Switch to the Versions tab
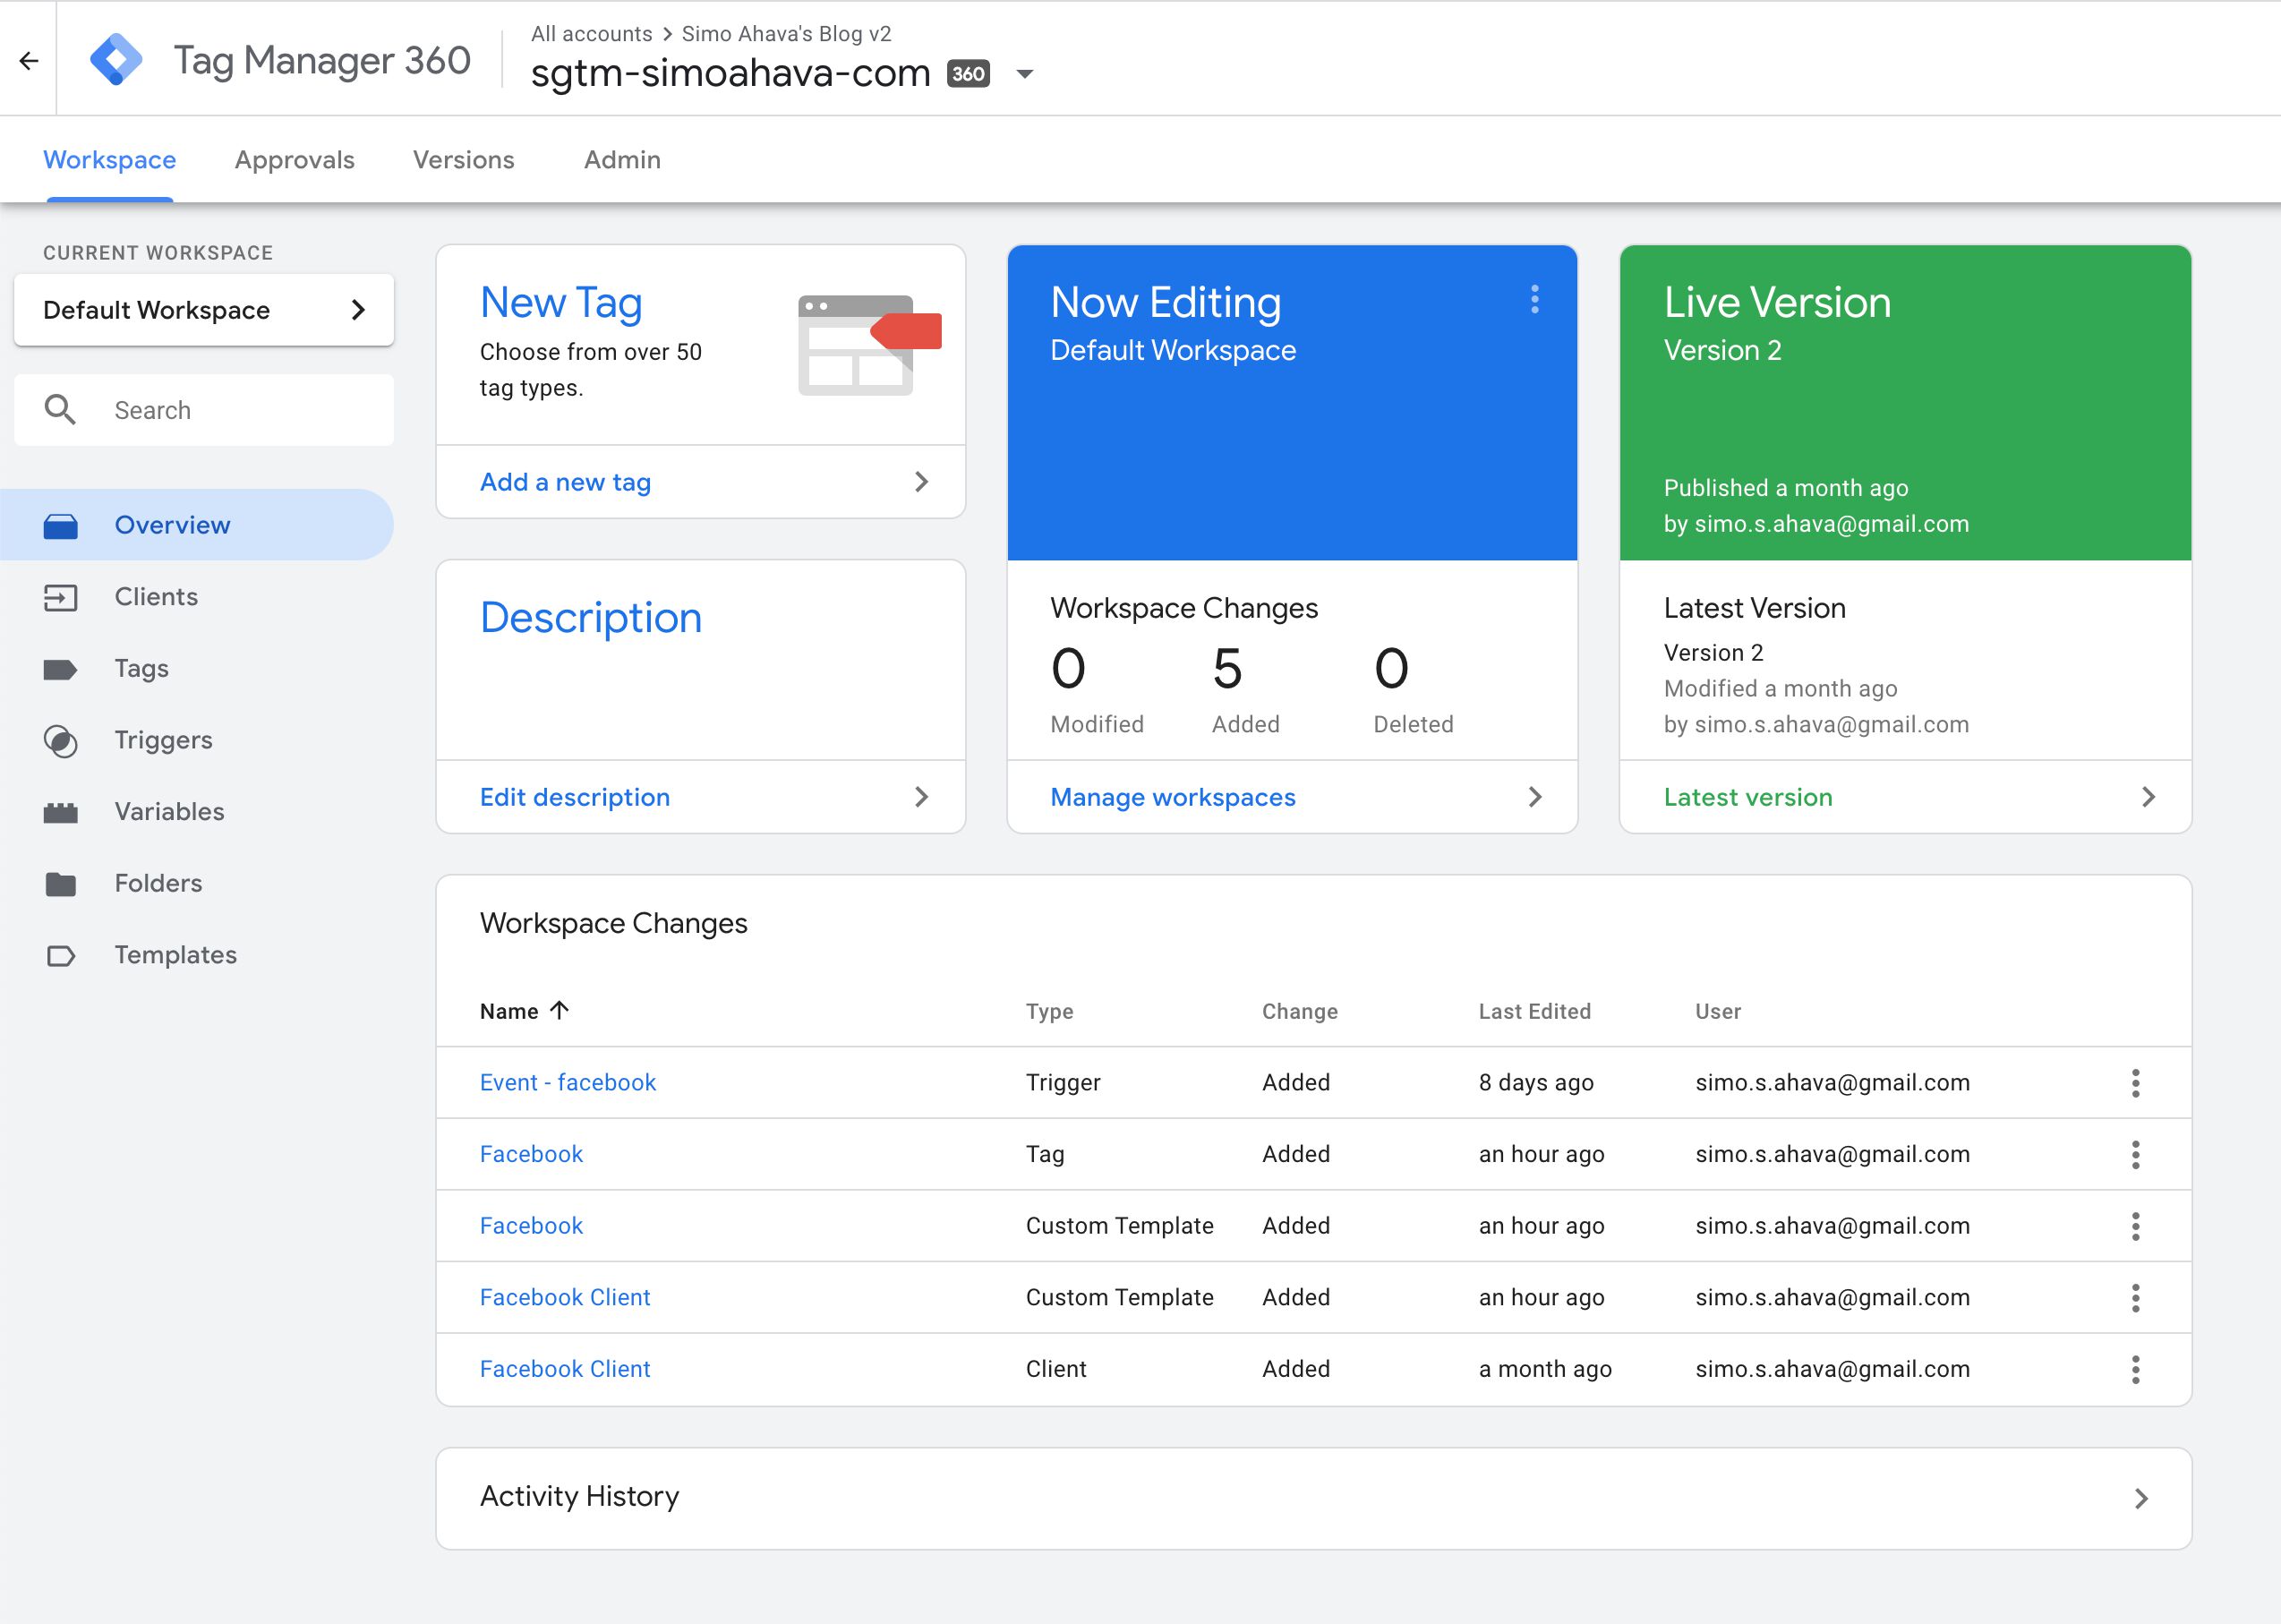This screenshot has height=1624, width=2281. [463, 160]
